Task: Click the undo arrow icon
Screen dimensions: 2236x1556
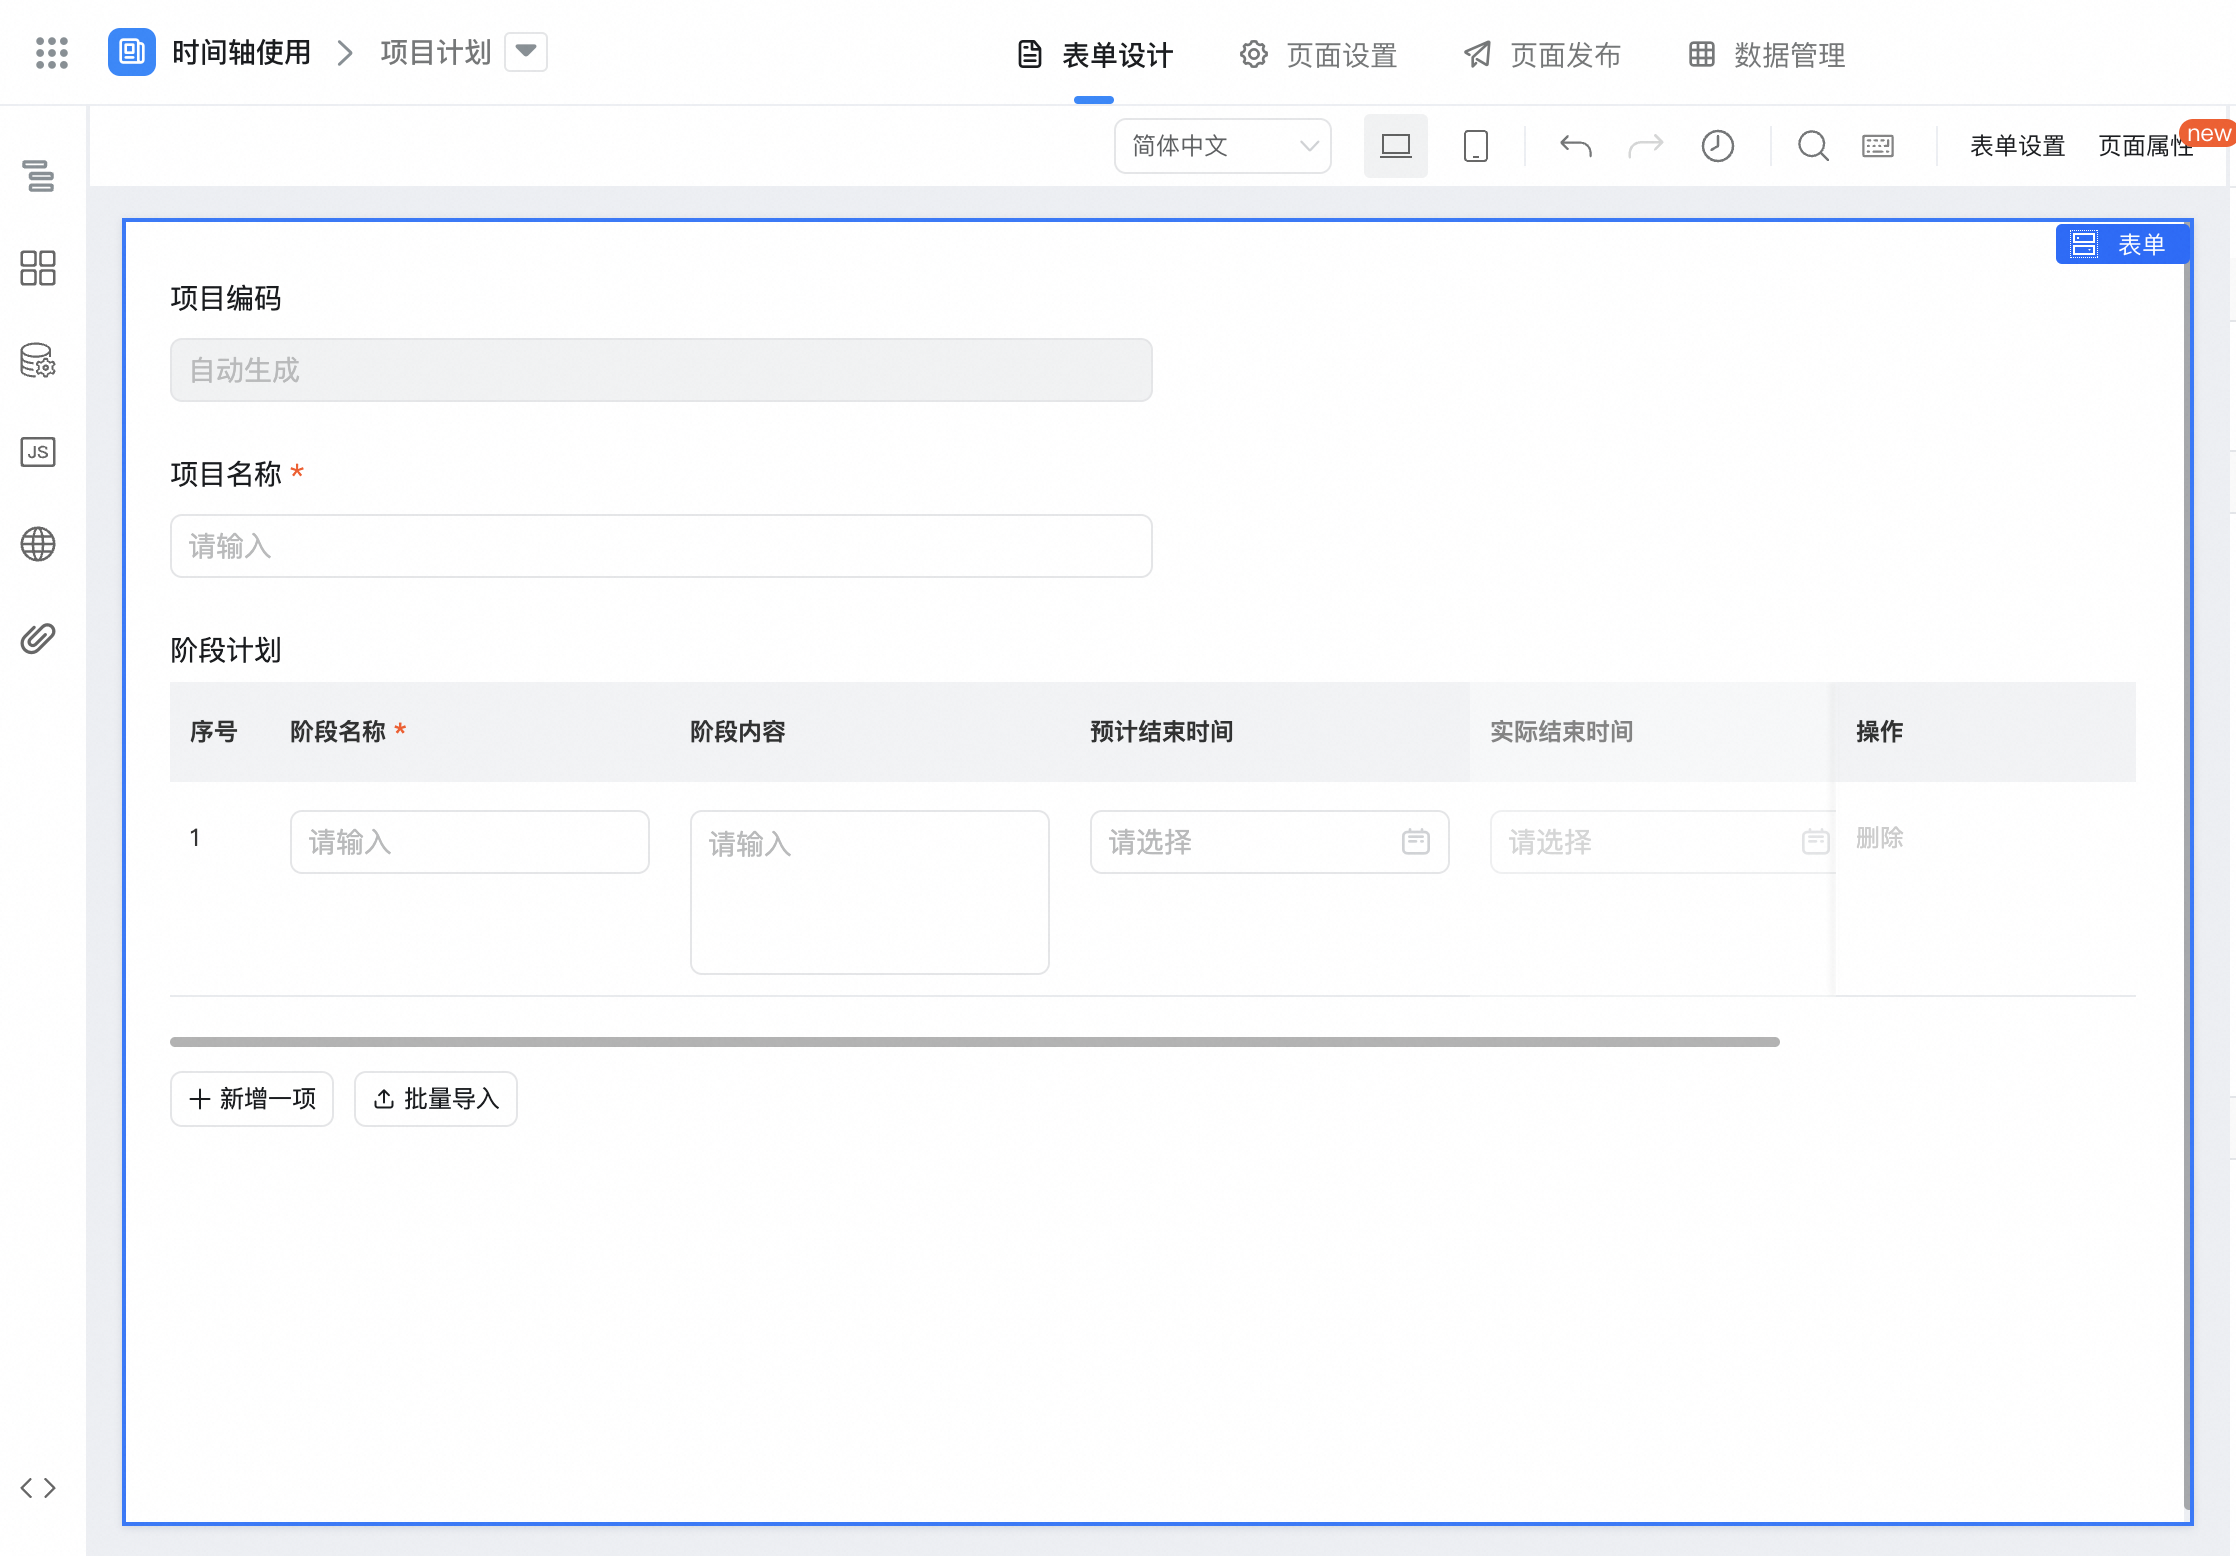Action: (x=1576, y=146)
